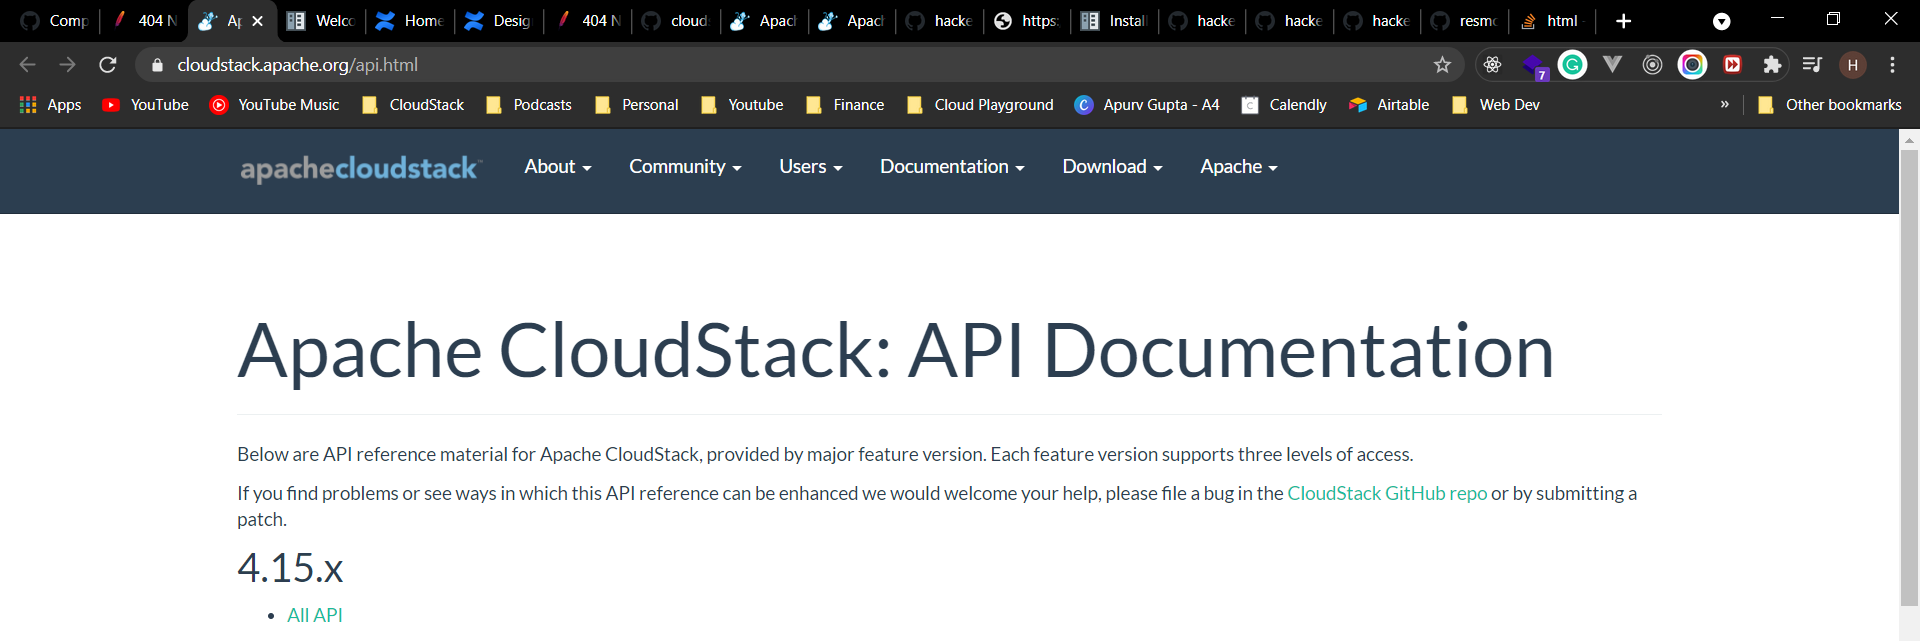Open the Airtable bookmark

click(1389, 105)
